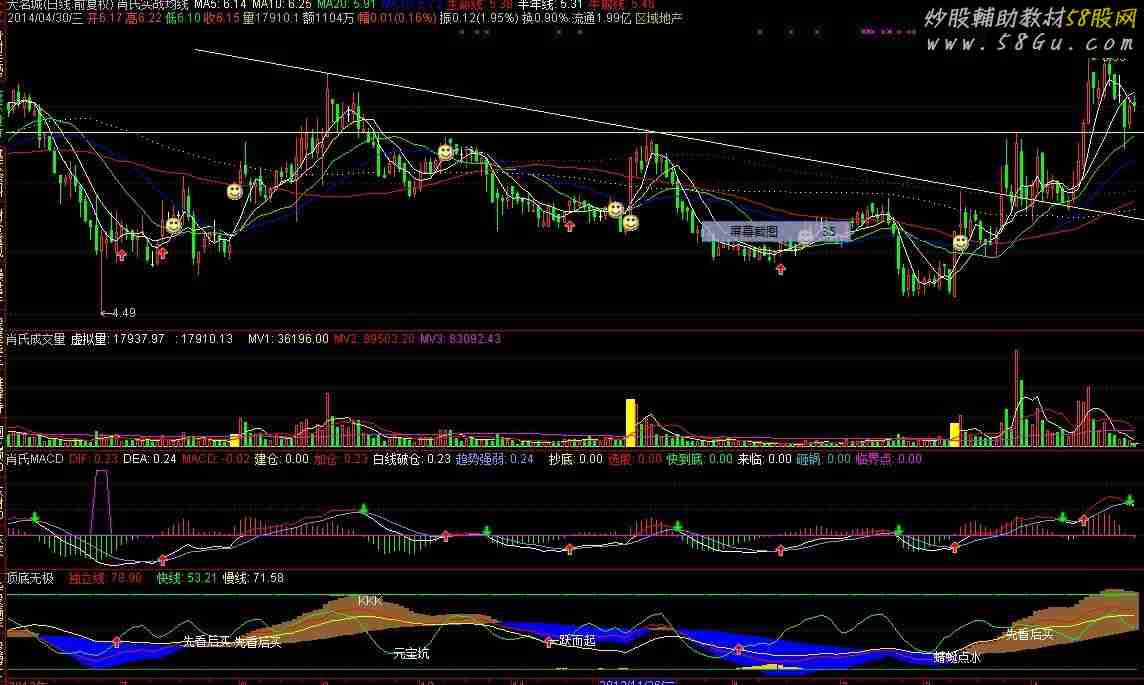Viewport: 1144px width, 685px height.
Task: Click the 慢线 71.58 value label
Action: click(253, 578)
